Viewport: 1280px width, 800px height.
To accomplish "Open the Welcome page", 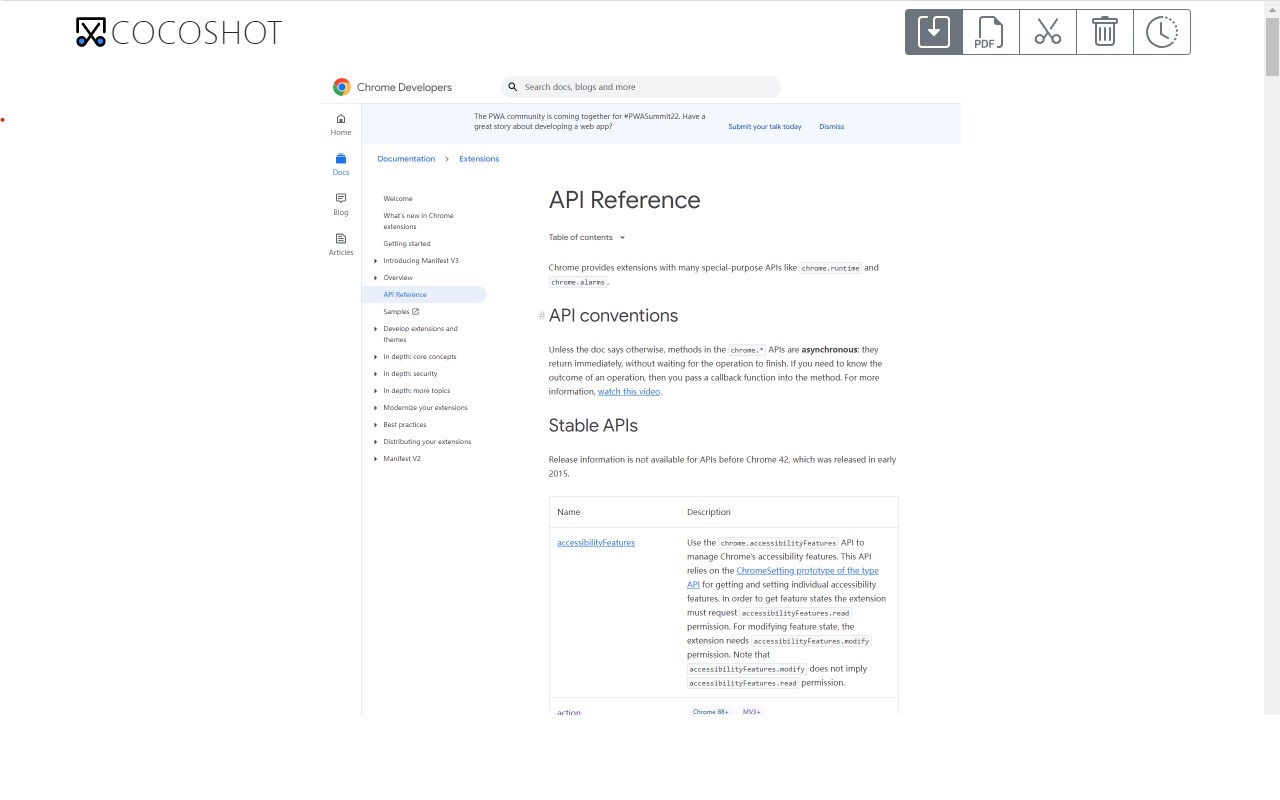I will (x=398, y=199).
